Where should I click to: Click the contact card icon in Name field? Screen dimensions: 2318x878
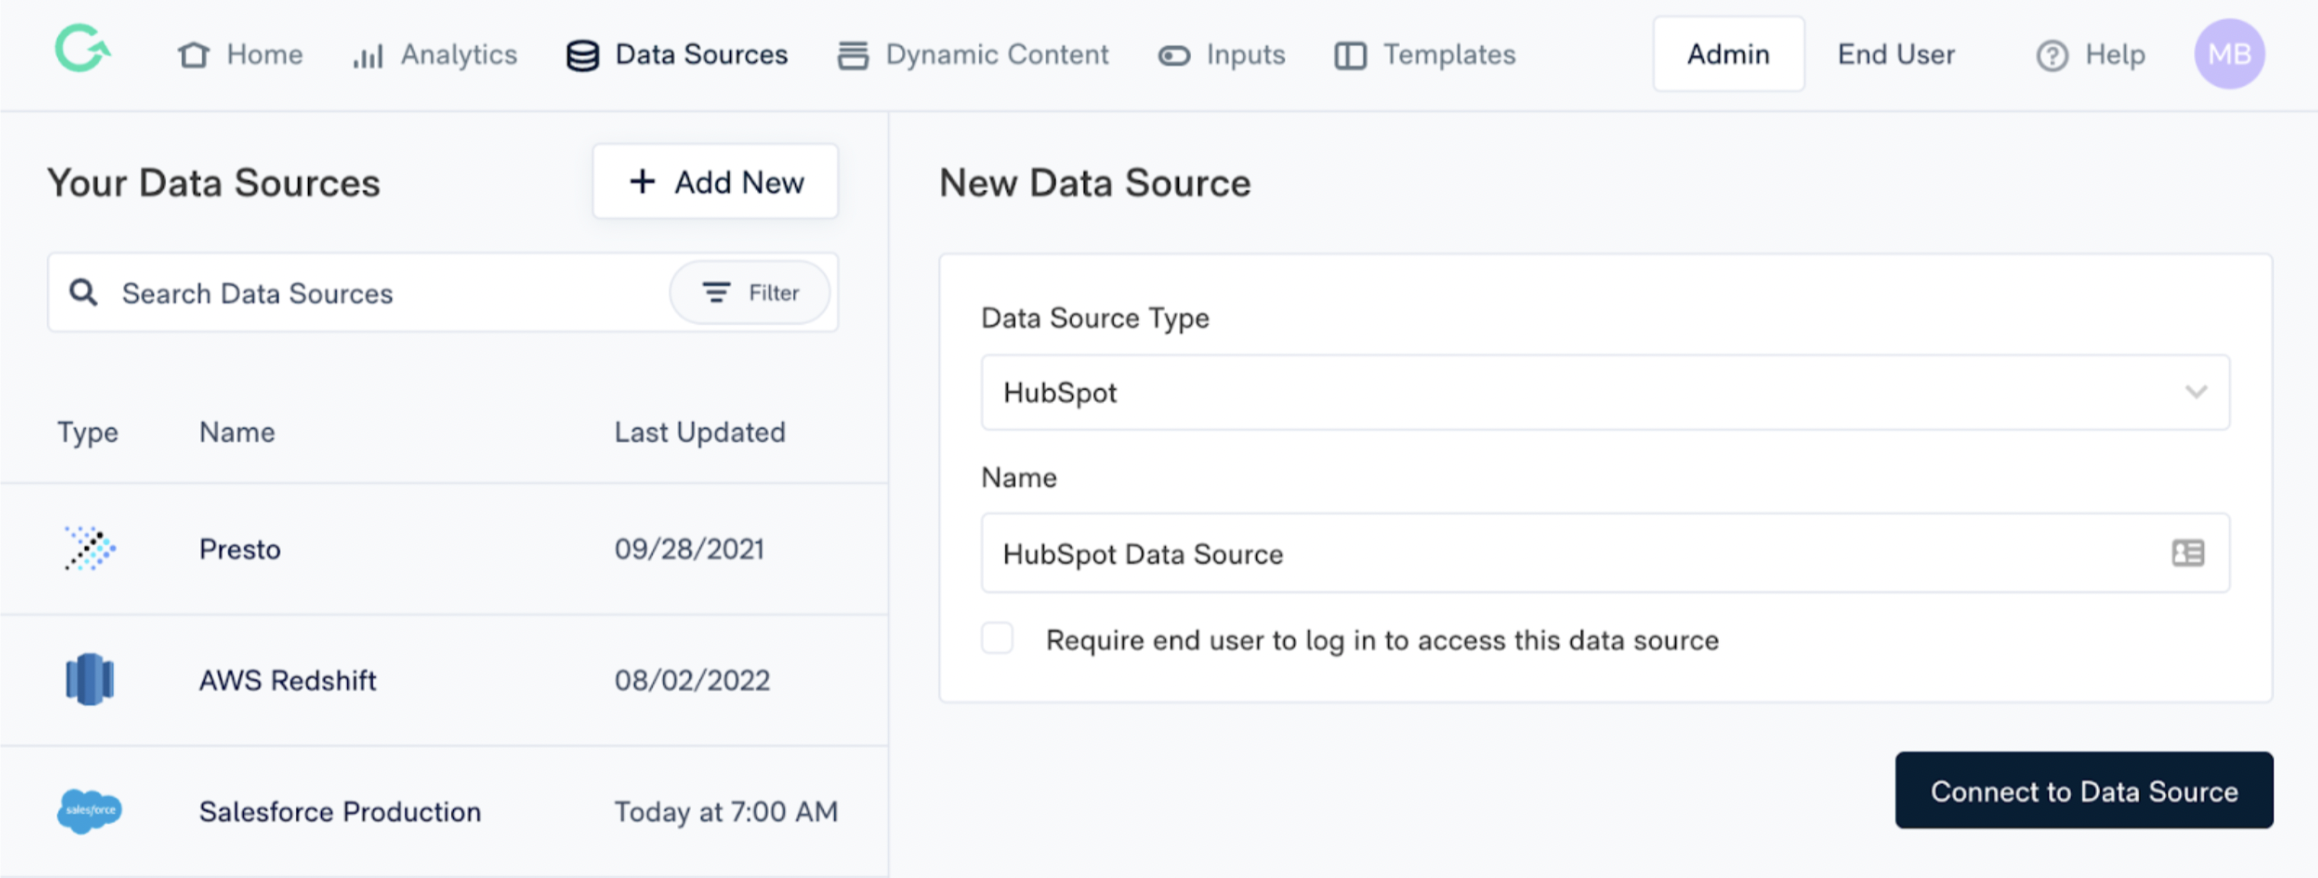tap(2188, 553)
